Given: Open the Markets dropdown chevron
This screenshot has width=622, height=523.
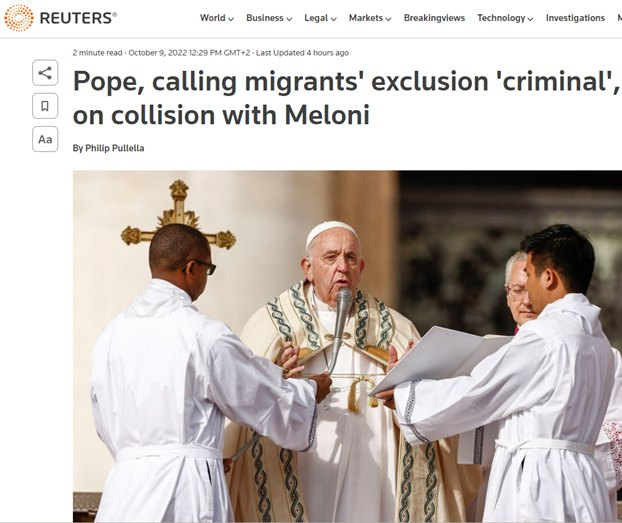Looking at the screenshot, I should pyautogui.click(x=388, y=19).
